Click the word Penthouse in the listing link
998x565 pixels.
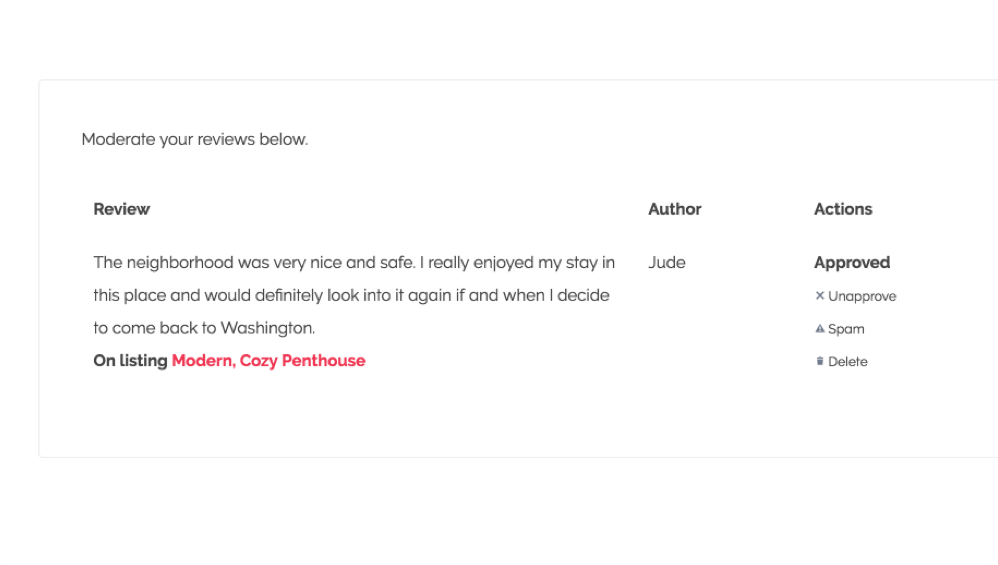323,361
